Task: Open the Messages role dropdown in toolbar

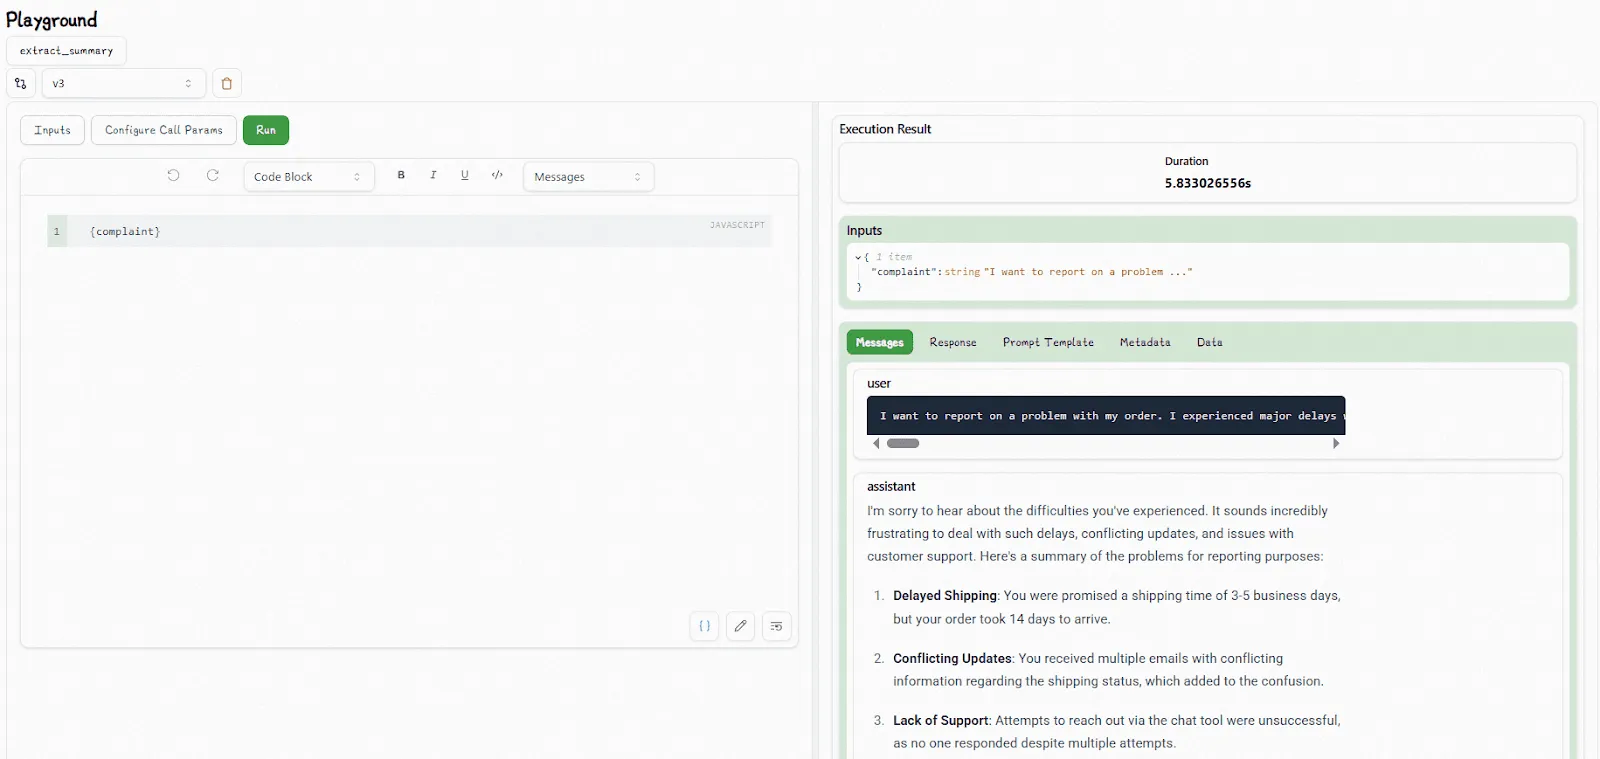Action: pos(588,177)
